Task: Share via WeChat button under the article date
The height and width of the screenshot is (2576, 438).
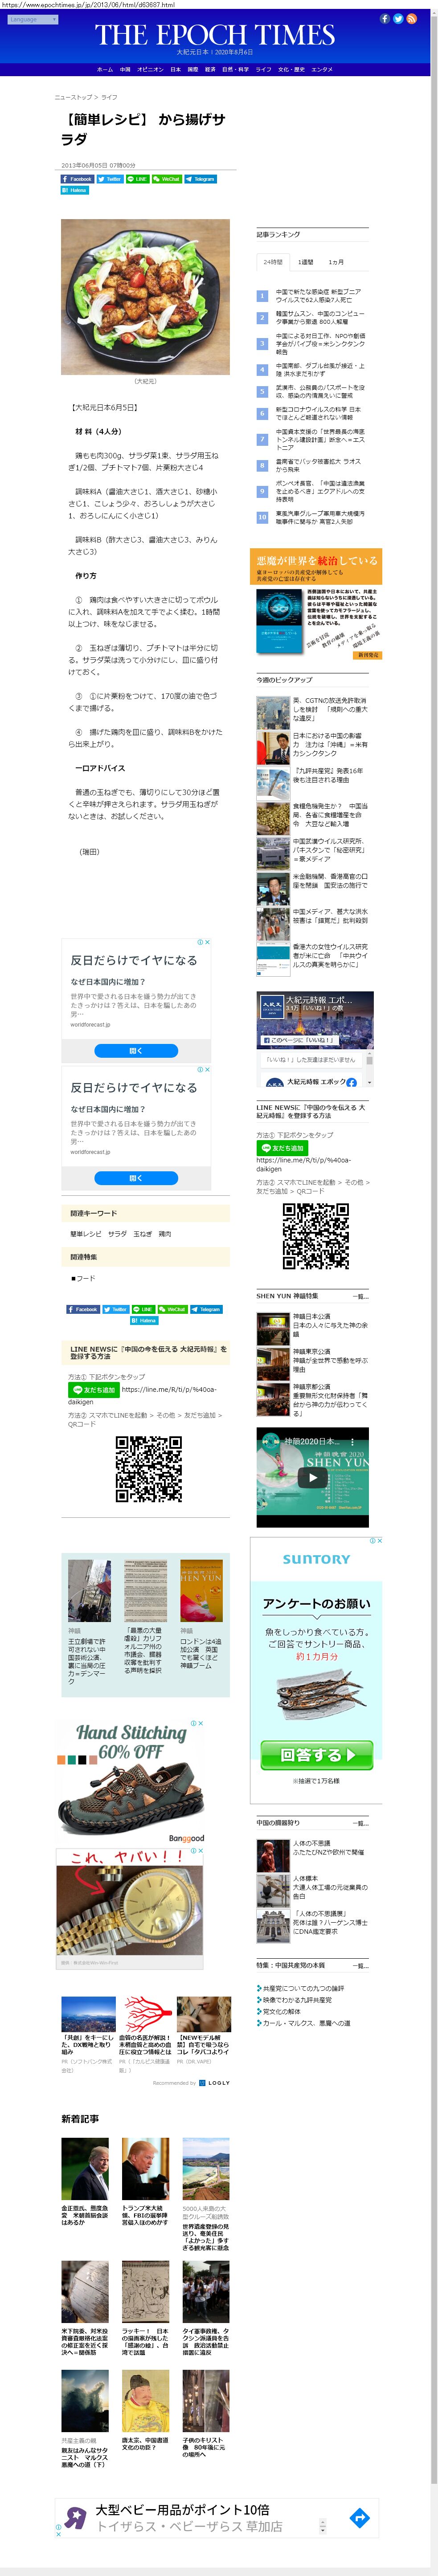Action: [x=167, y=179]
